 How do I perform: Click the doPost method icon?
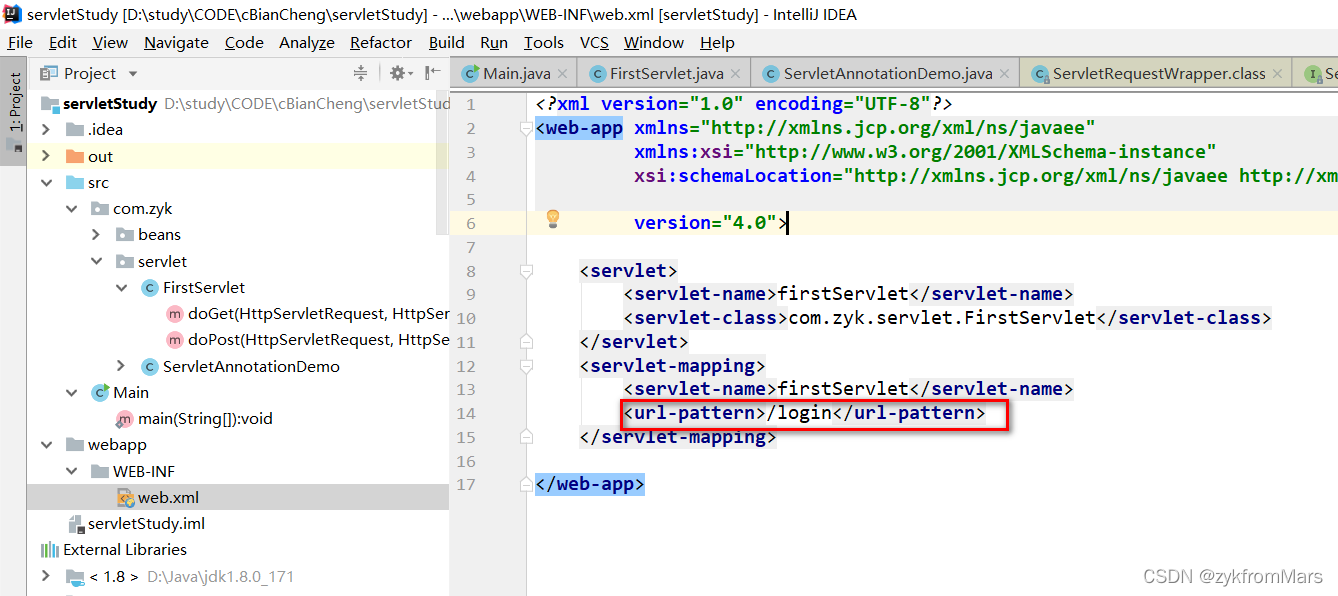click(x=175, y=340)
